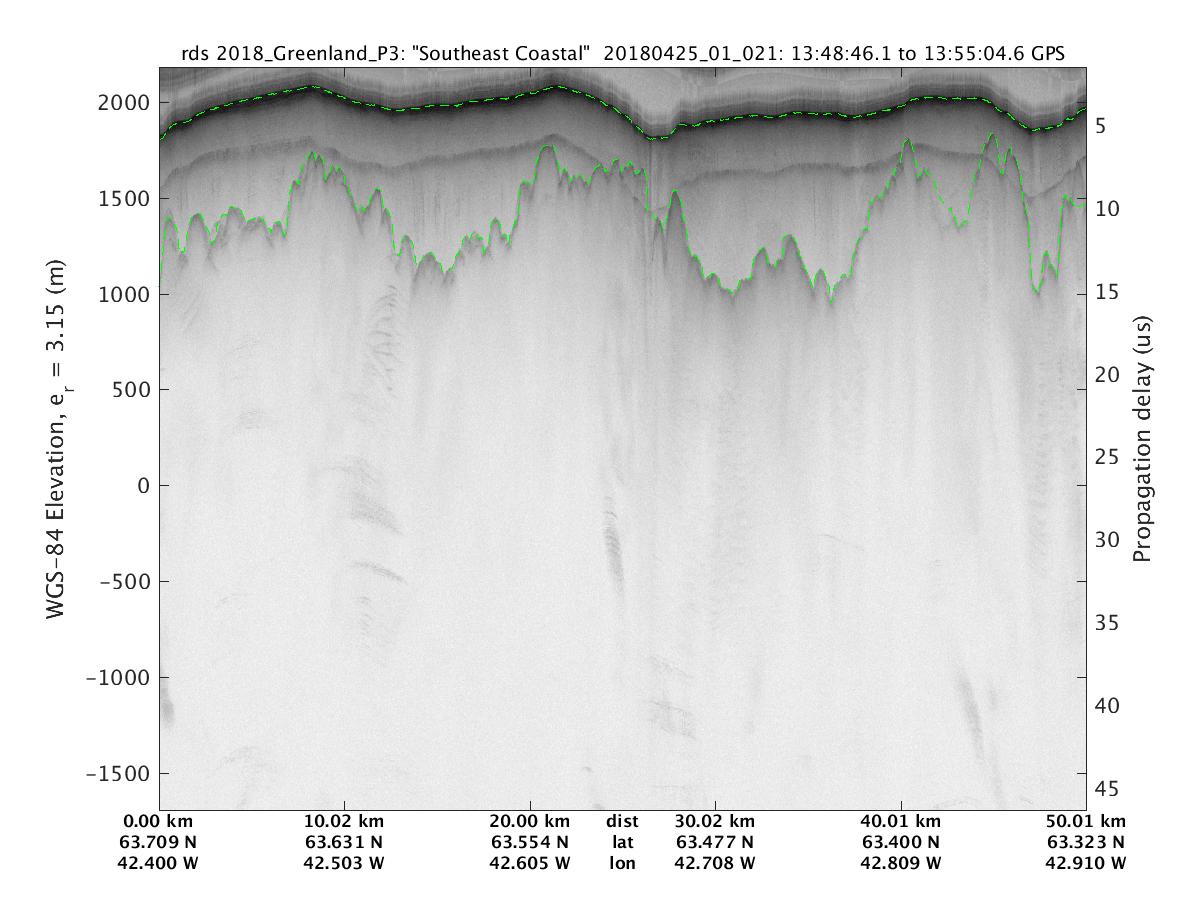1200x900 pixels.
Task: Click the 5 propagation delay tick label
Action: point(1099,126)
